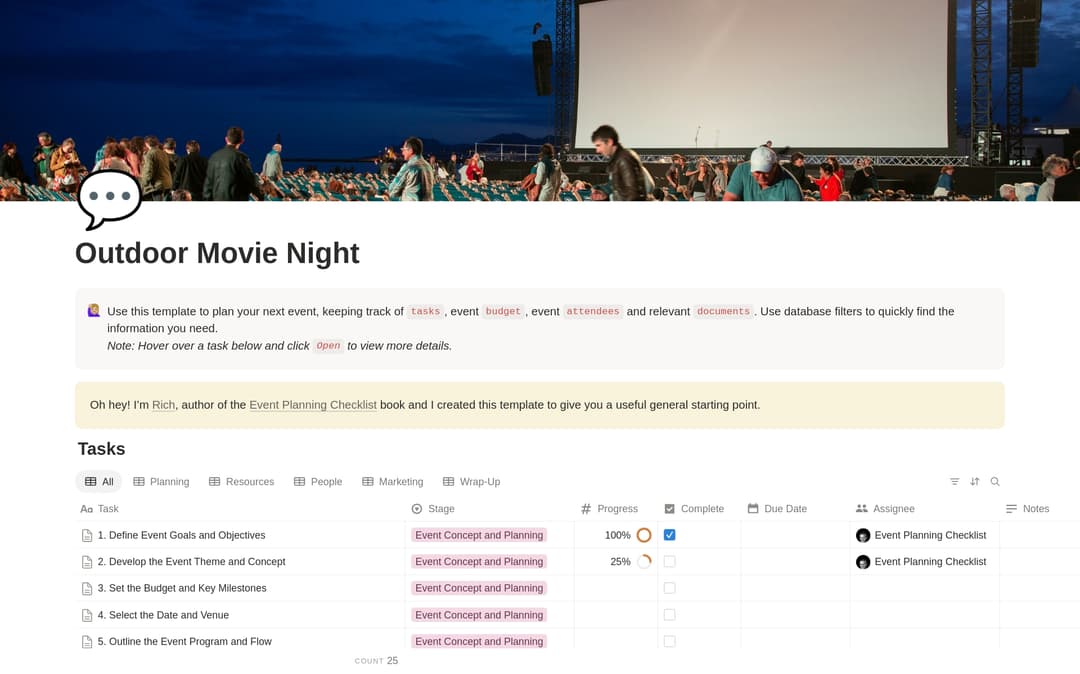The width and height of the screenshot is (1080, 674).
Task: Click Stage tag in Select the Date and Venue row
Action: tap(479, 615)
